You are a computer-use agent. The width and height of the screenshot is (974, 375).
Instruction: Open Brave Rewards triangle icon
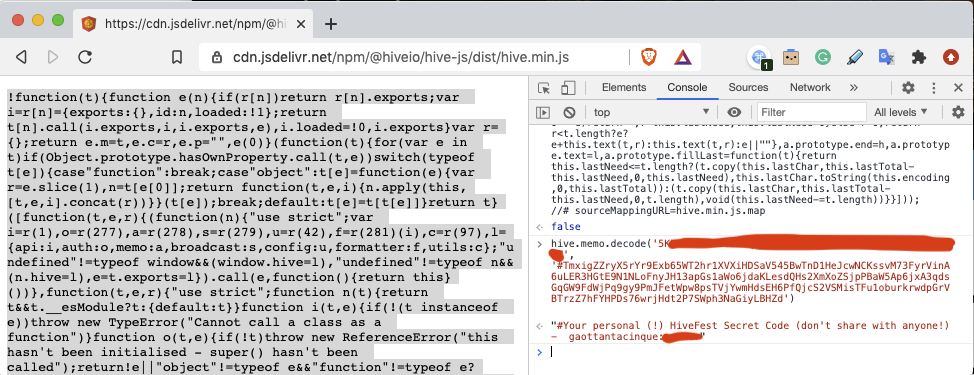click(683, 58)
